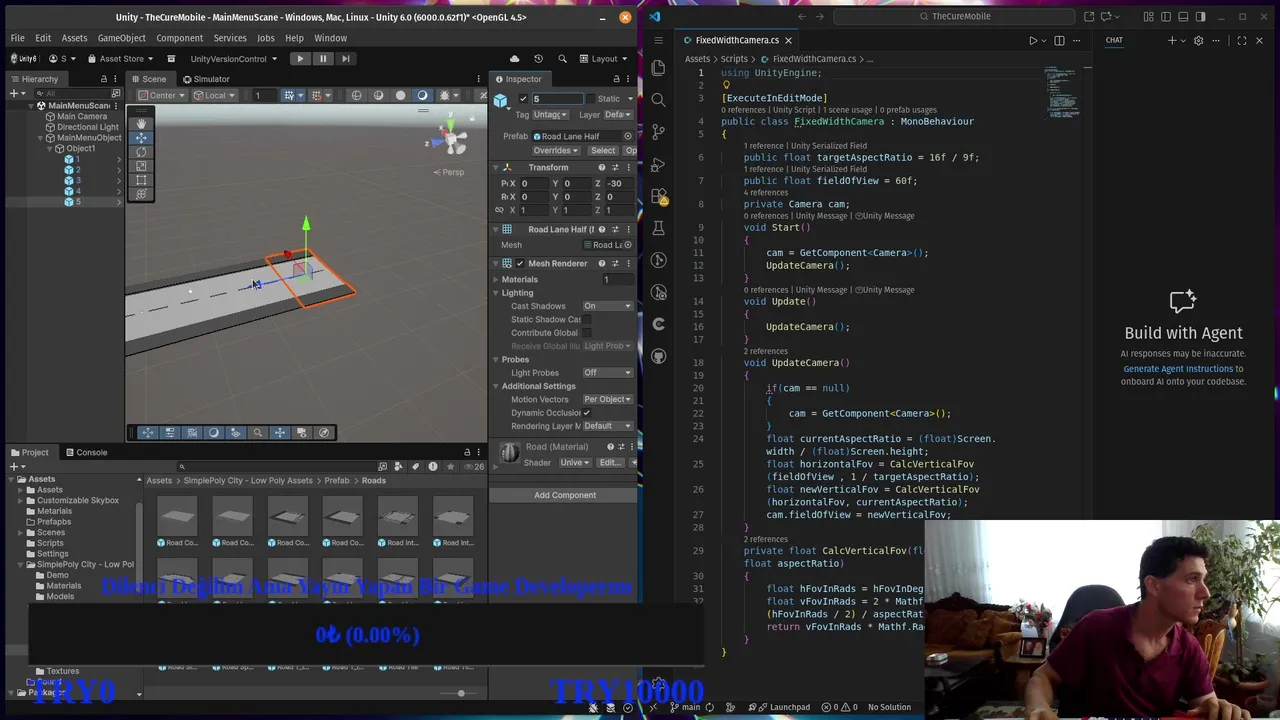Click position Z input field
Viewport: 1280px width, 720px height.
coord(620,184)
